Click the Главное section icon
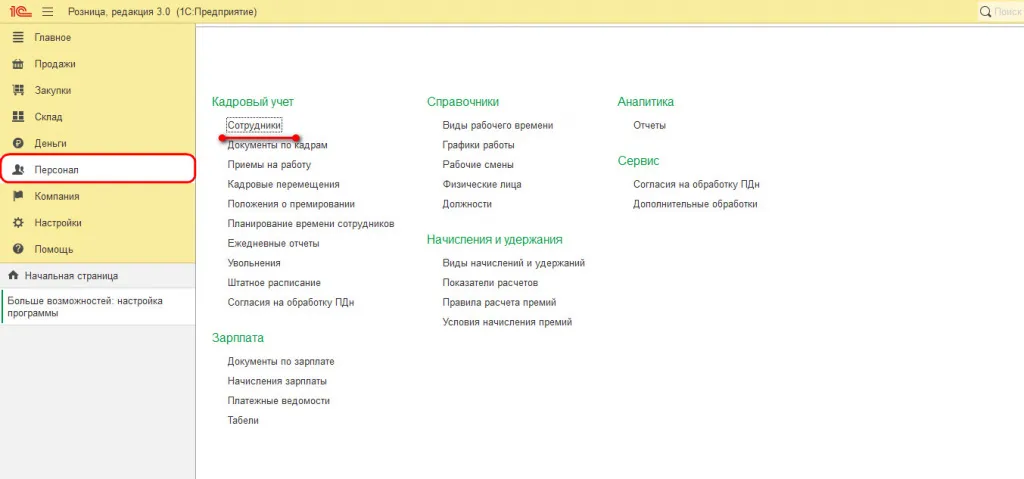1024x479 pixels. coord(17,37)
